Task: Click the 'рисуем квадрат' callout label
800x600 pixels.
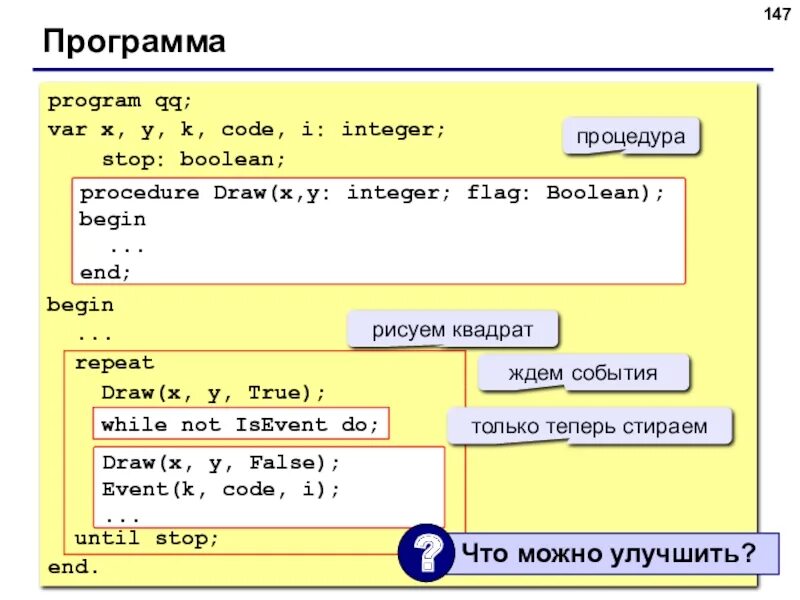Action: click(x=453, y=330)
